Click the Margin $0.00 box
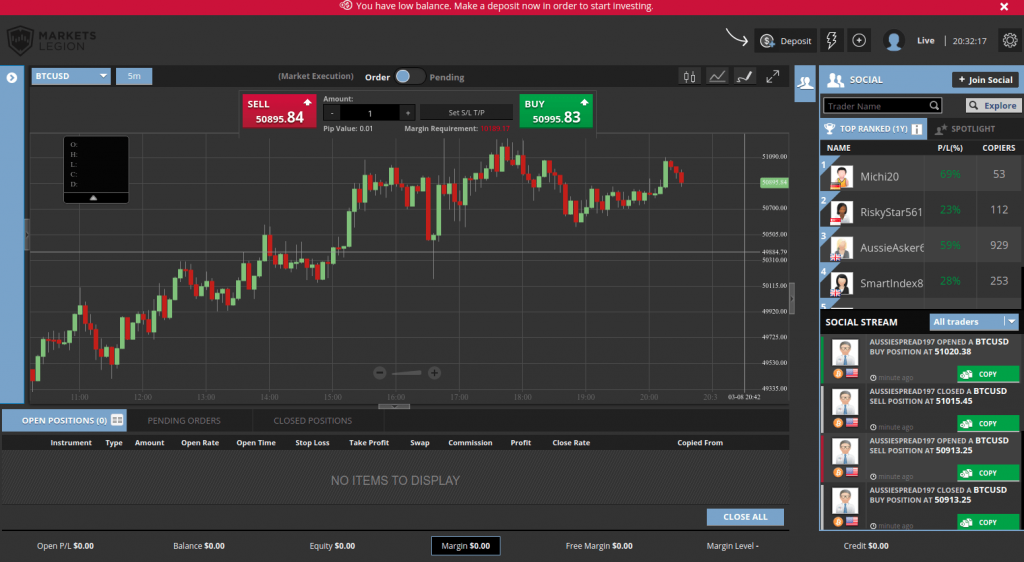This screenshot has width=1024, height=562. [x=466, y=546]
